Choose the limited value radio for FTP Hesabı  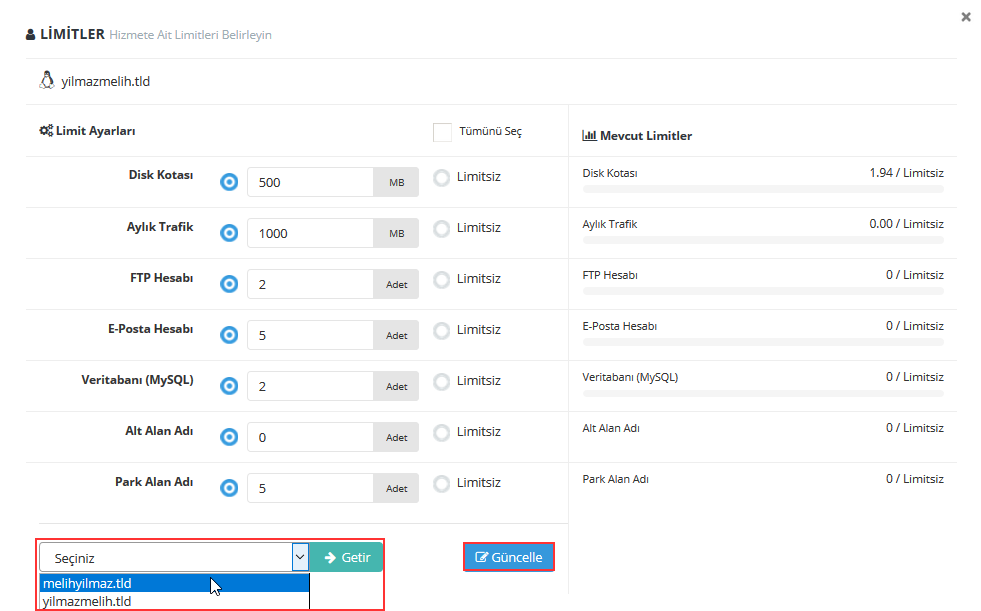(x=229, y=284)
